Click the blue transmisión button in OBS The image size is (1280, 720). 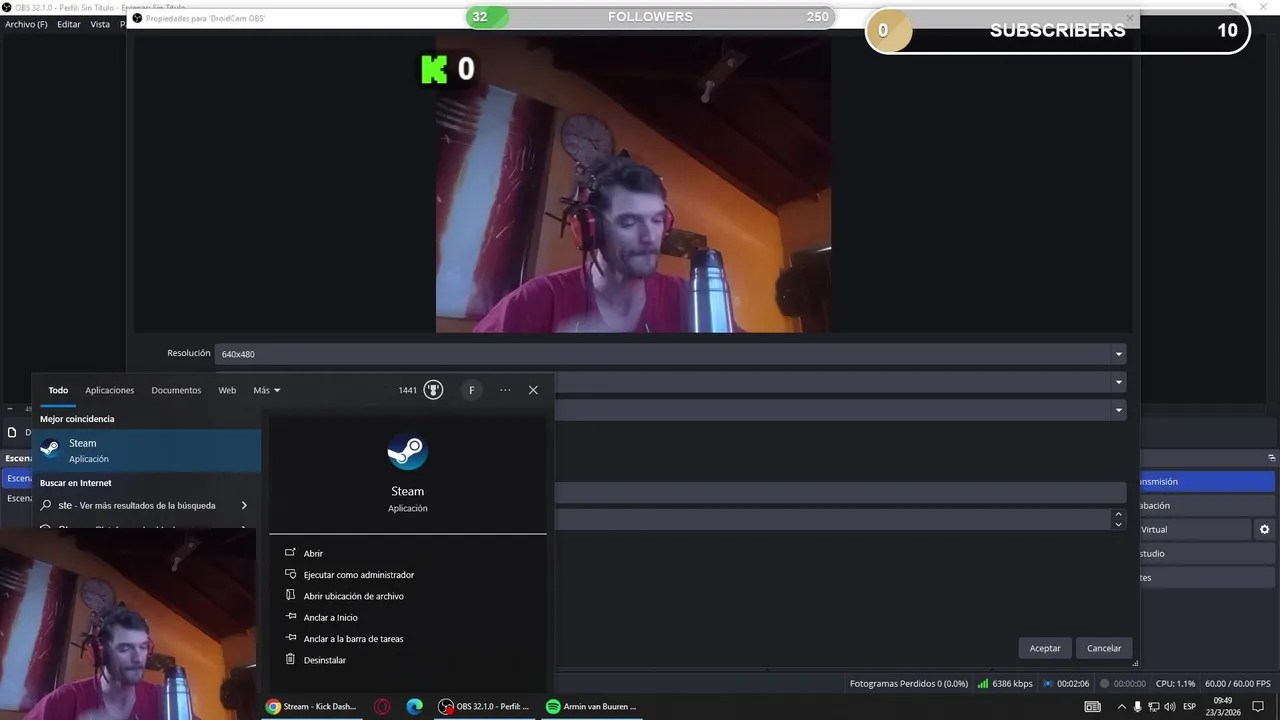(x=1207, y=481)
